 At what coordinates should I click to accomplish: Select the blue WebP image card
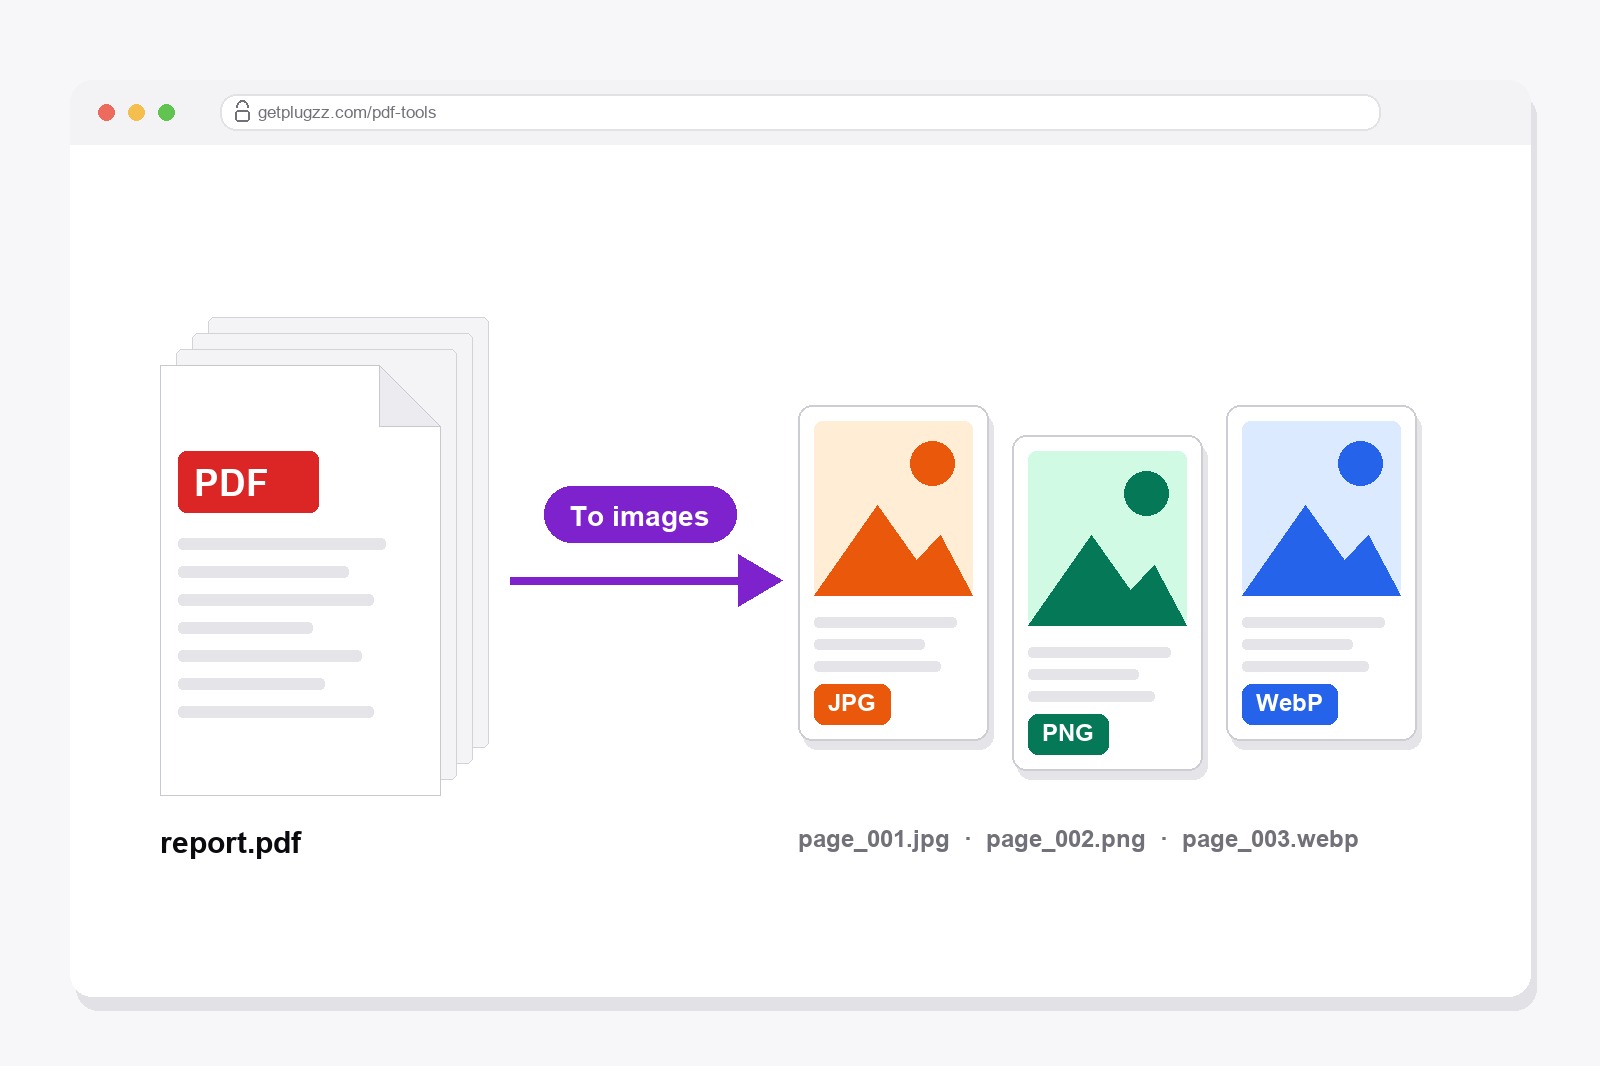tap(1321, 573)
